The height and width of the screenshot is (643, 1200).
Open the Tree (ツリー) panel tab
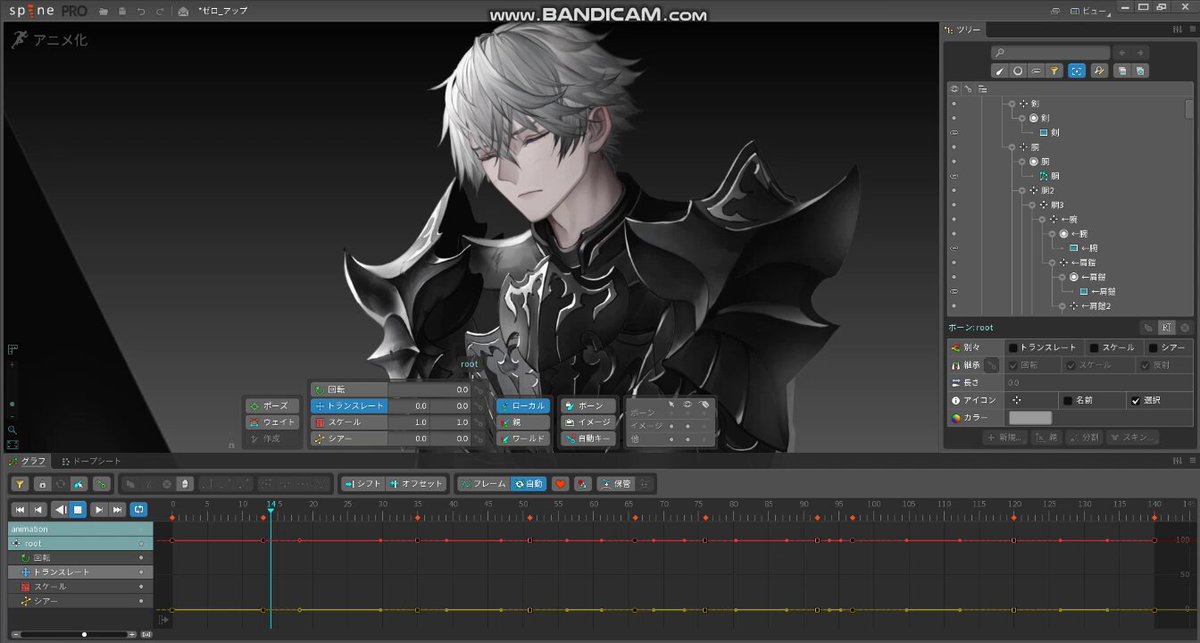[x=963, y=31]
